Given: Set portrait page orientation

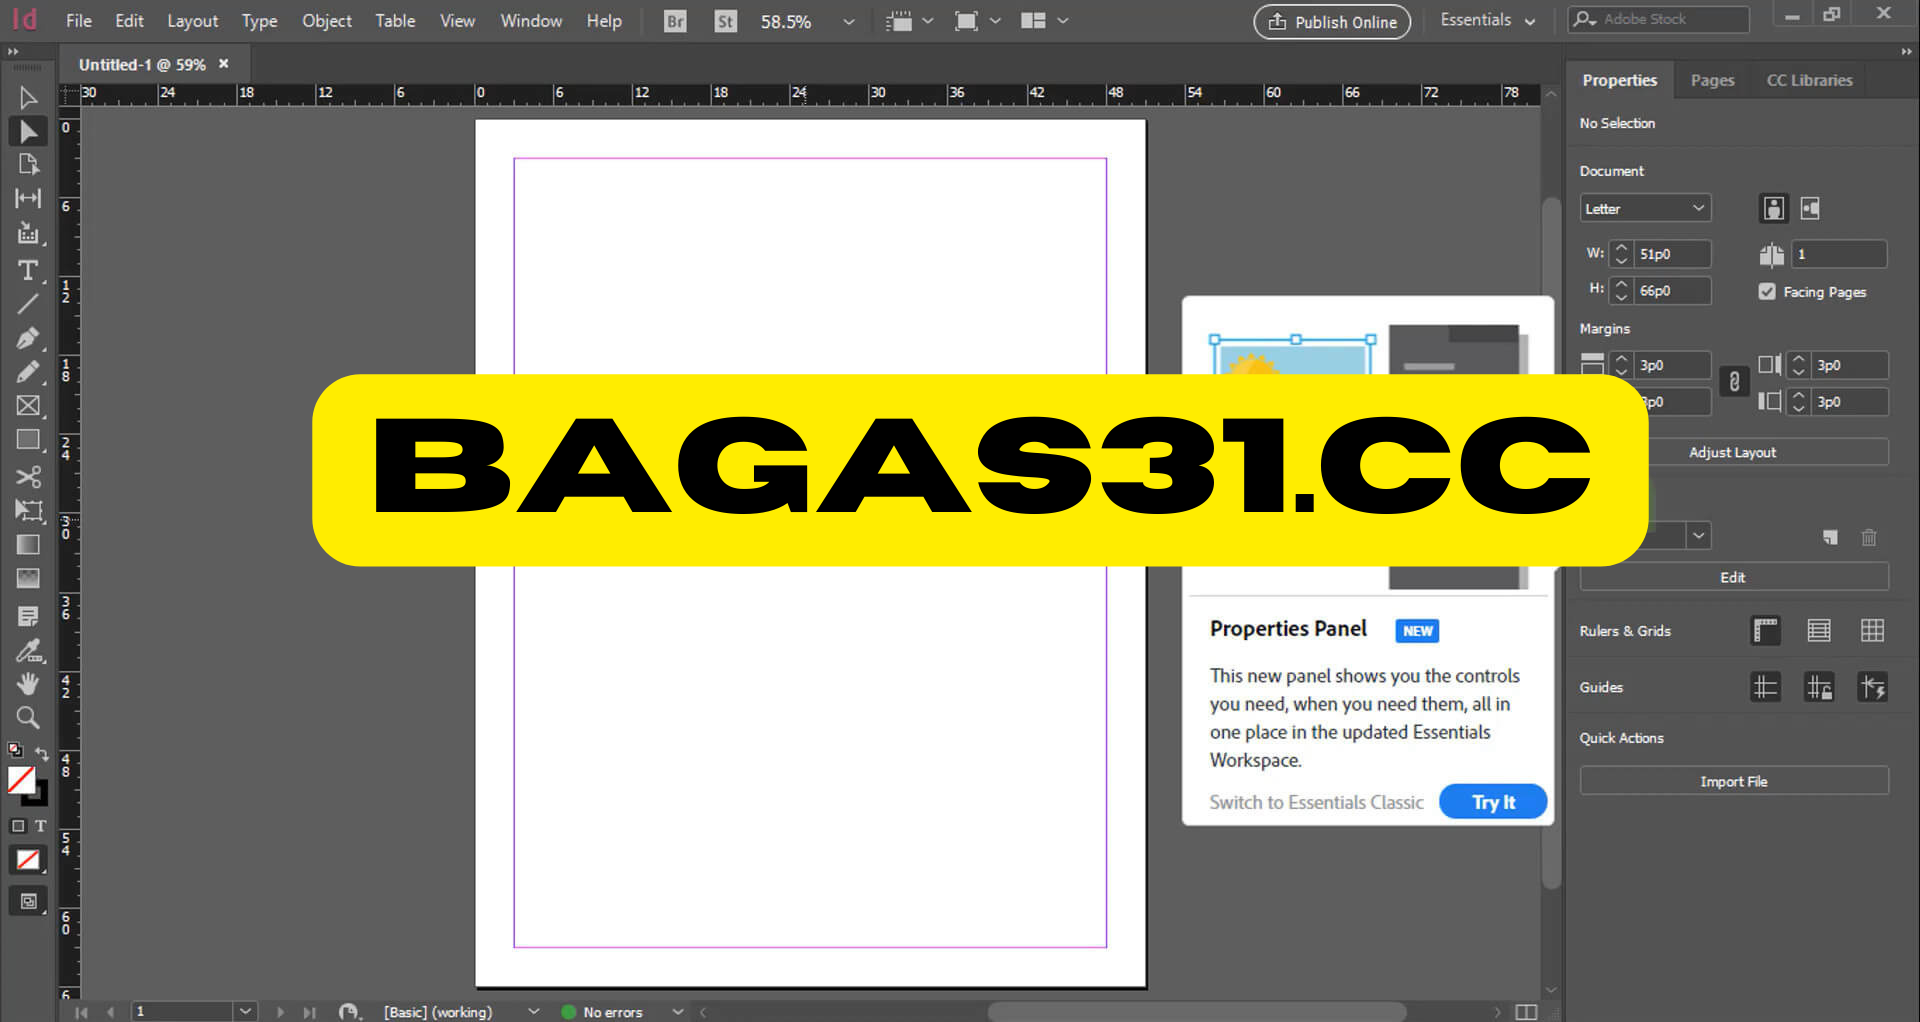Looking at the screenshot, I should point(1773,208).
